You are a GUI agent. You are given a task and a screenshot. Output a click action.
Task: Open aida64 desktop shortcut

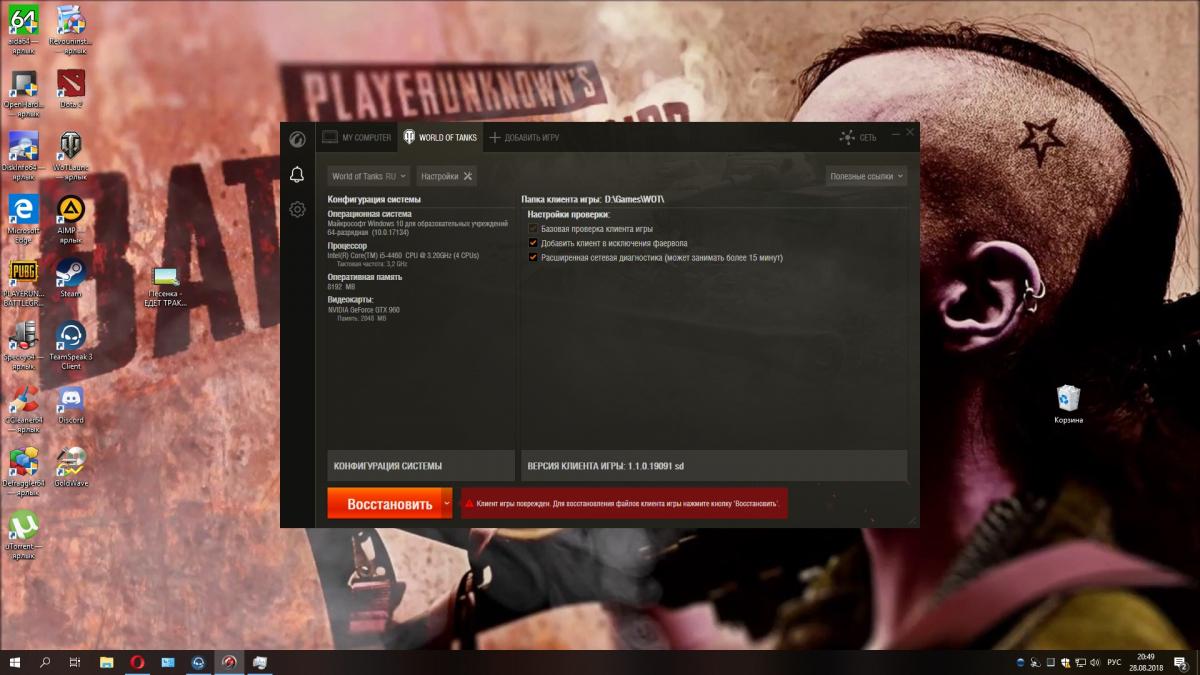22,28
